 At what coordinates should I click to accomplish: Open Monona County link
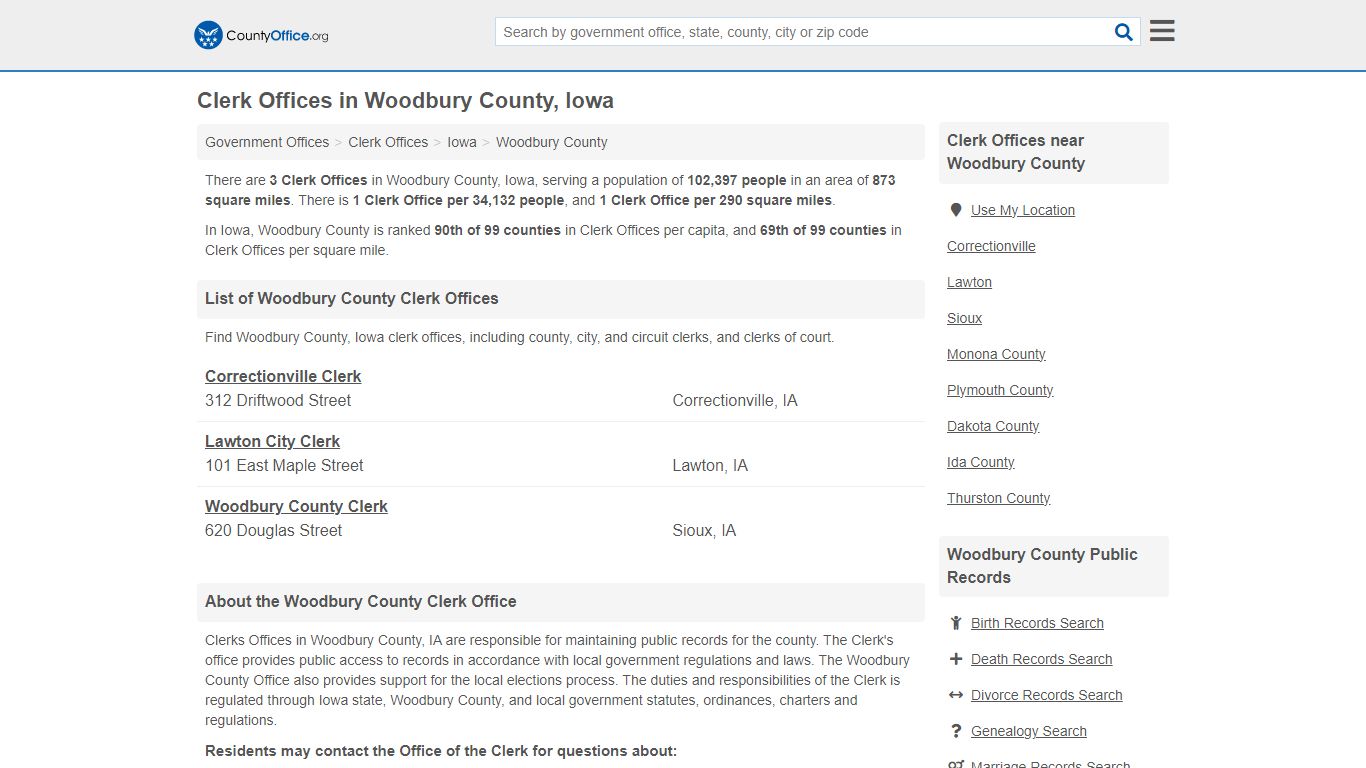[x=996, y=354]
